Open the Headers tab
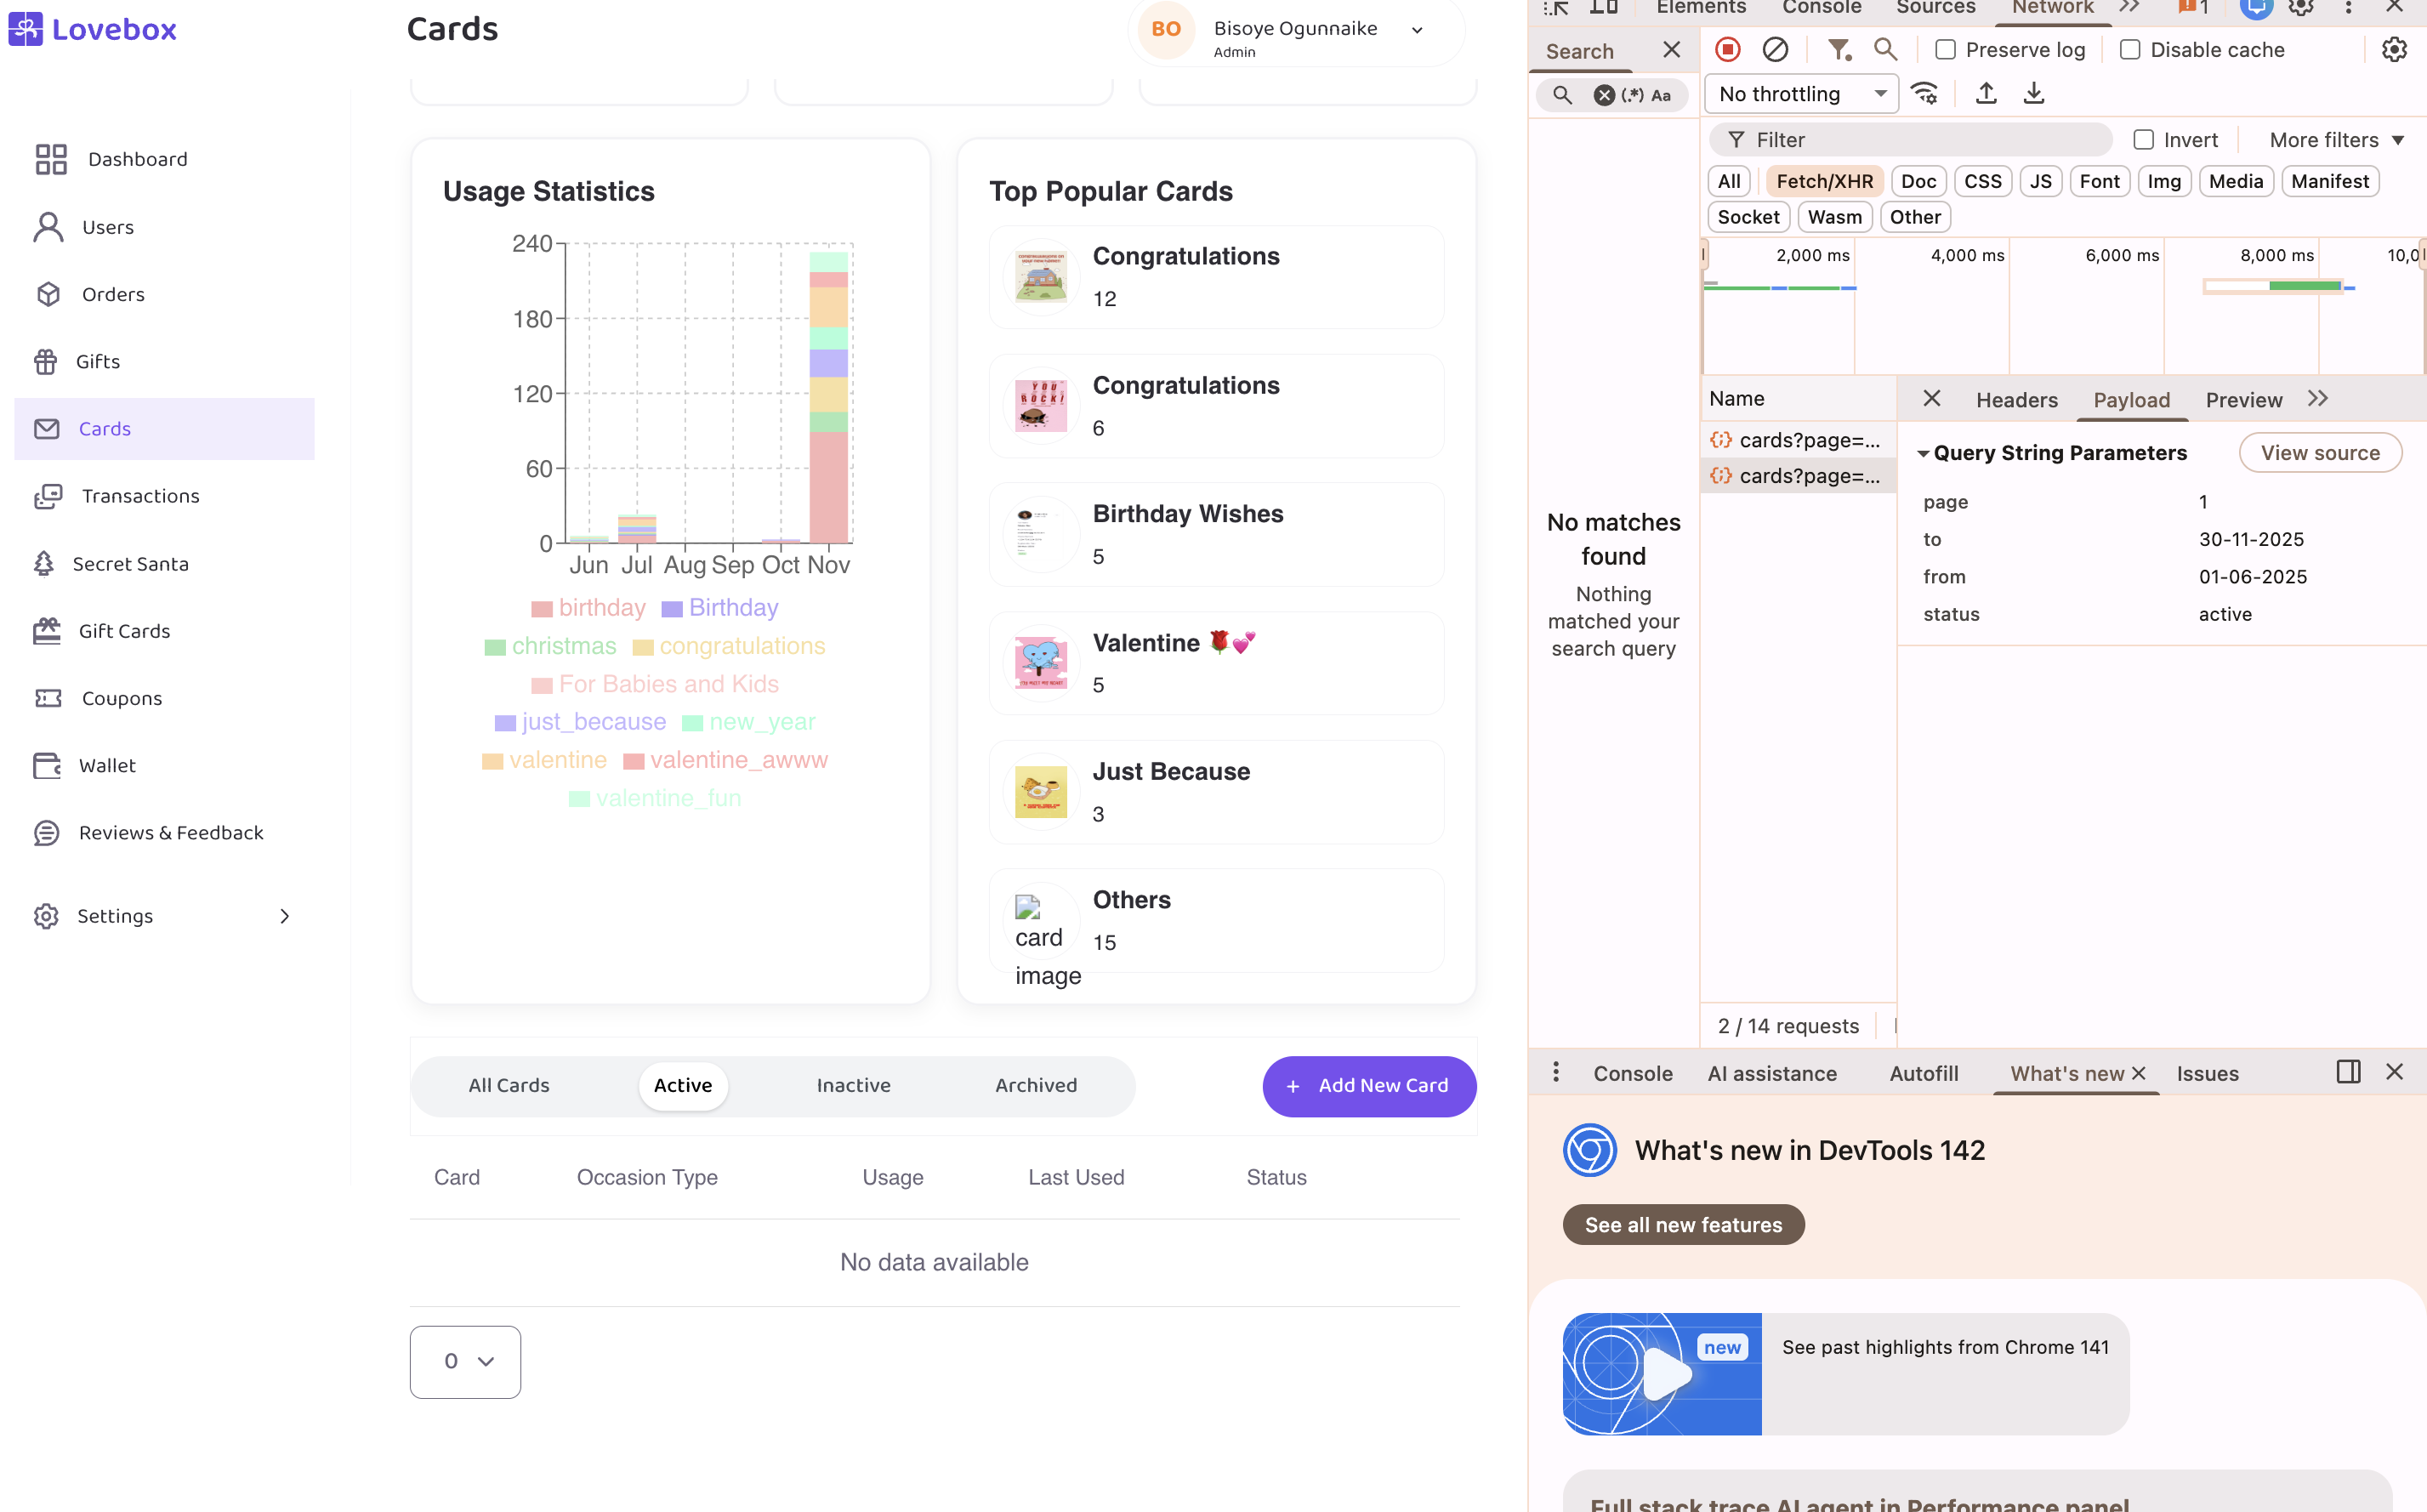 pyautogui.click(x=2016, y=400)
